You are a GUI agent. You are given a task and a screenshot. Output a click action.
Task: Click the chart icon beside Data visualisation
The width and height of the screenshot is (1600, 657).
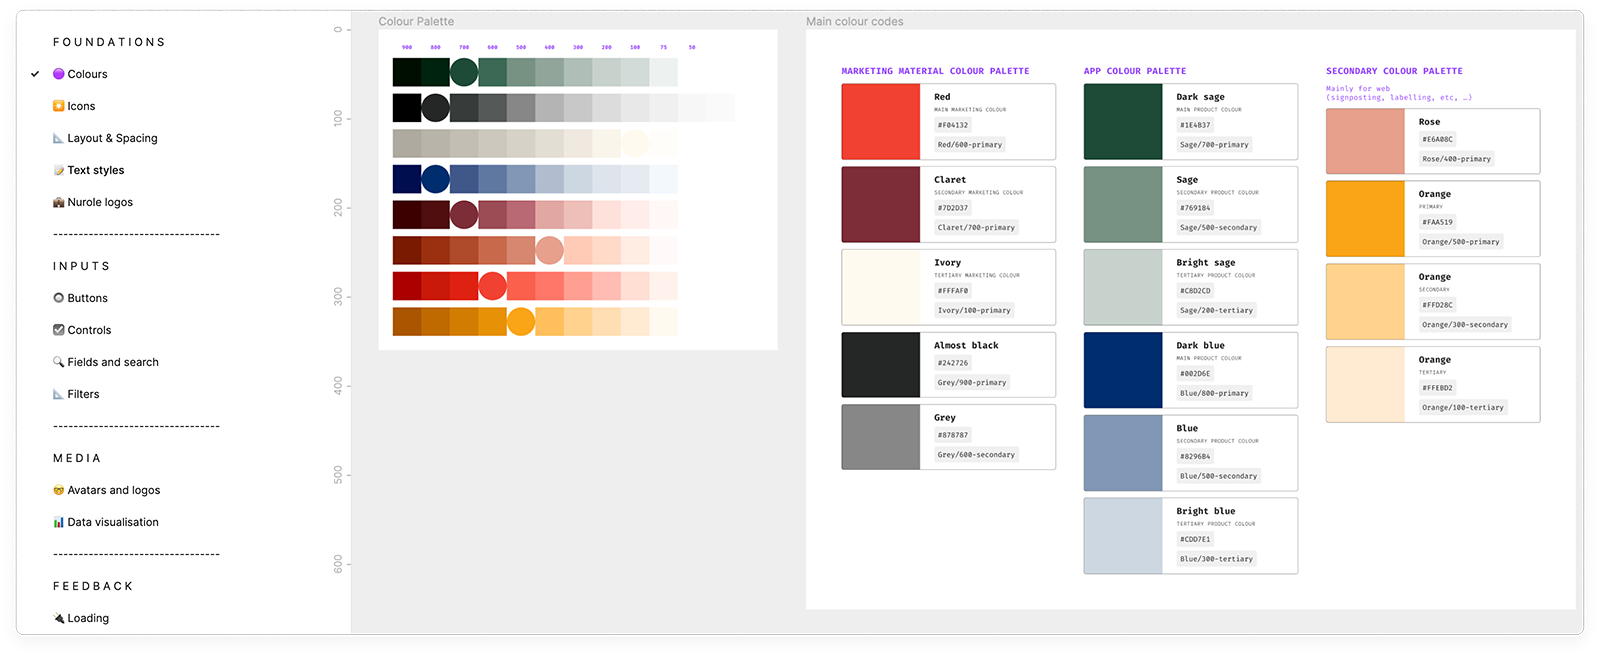point(58,522)
